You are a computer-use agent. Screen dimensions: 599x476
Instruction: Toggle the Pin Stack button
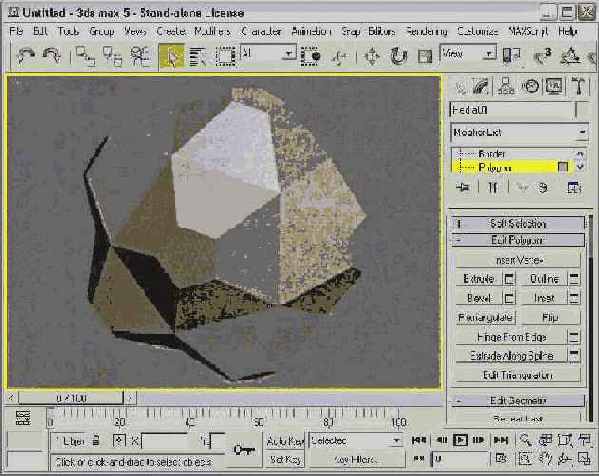pos(463,187)
